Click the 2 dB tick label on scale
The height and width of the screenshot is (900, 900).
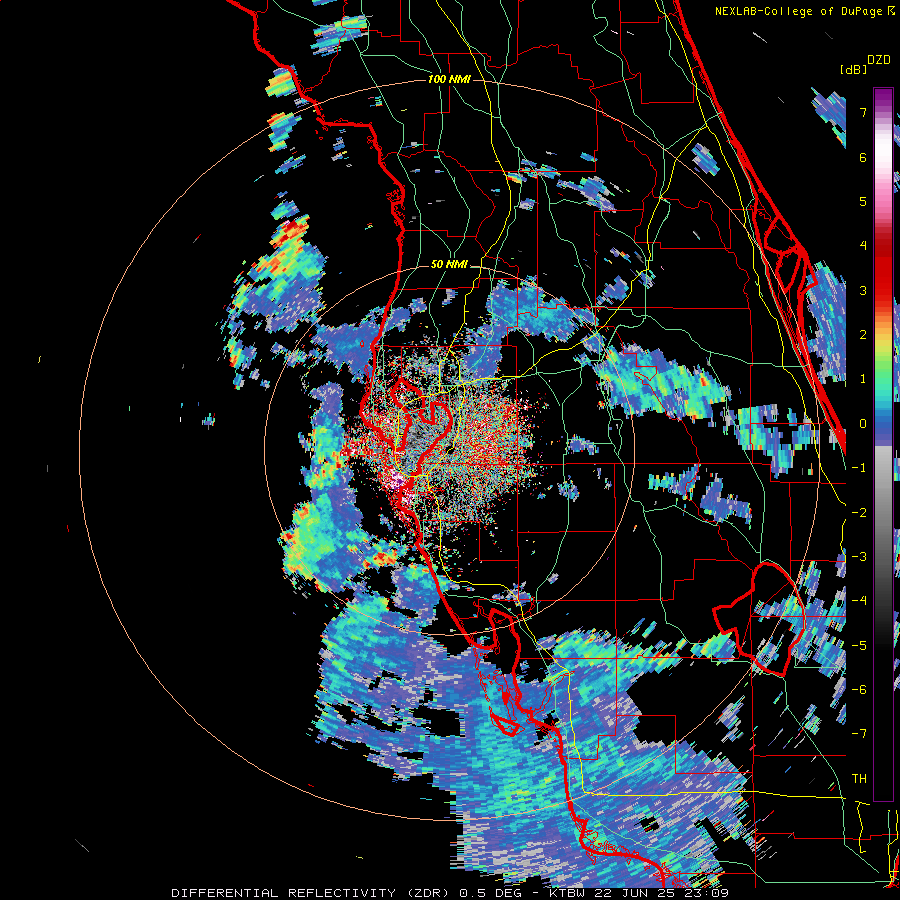(863, 335)
